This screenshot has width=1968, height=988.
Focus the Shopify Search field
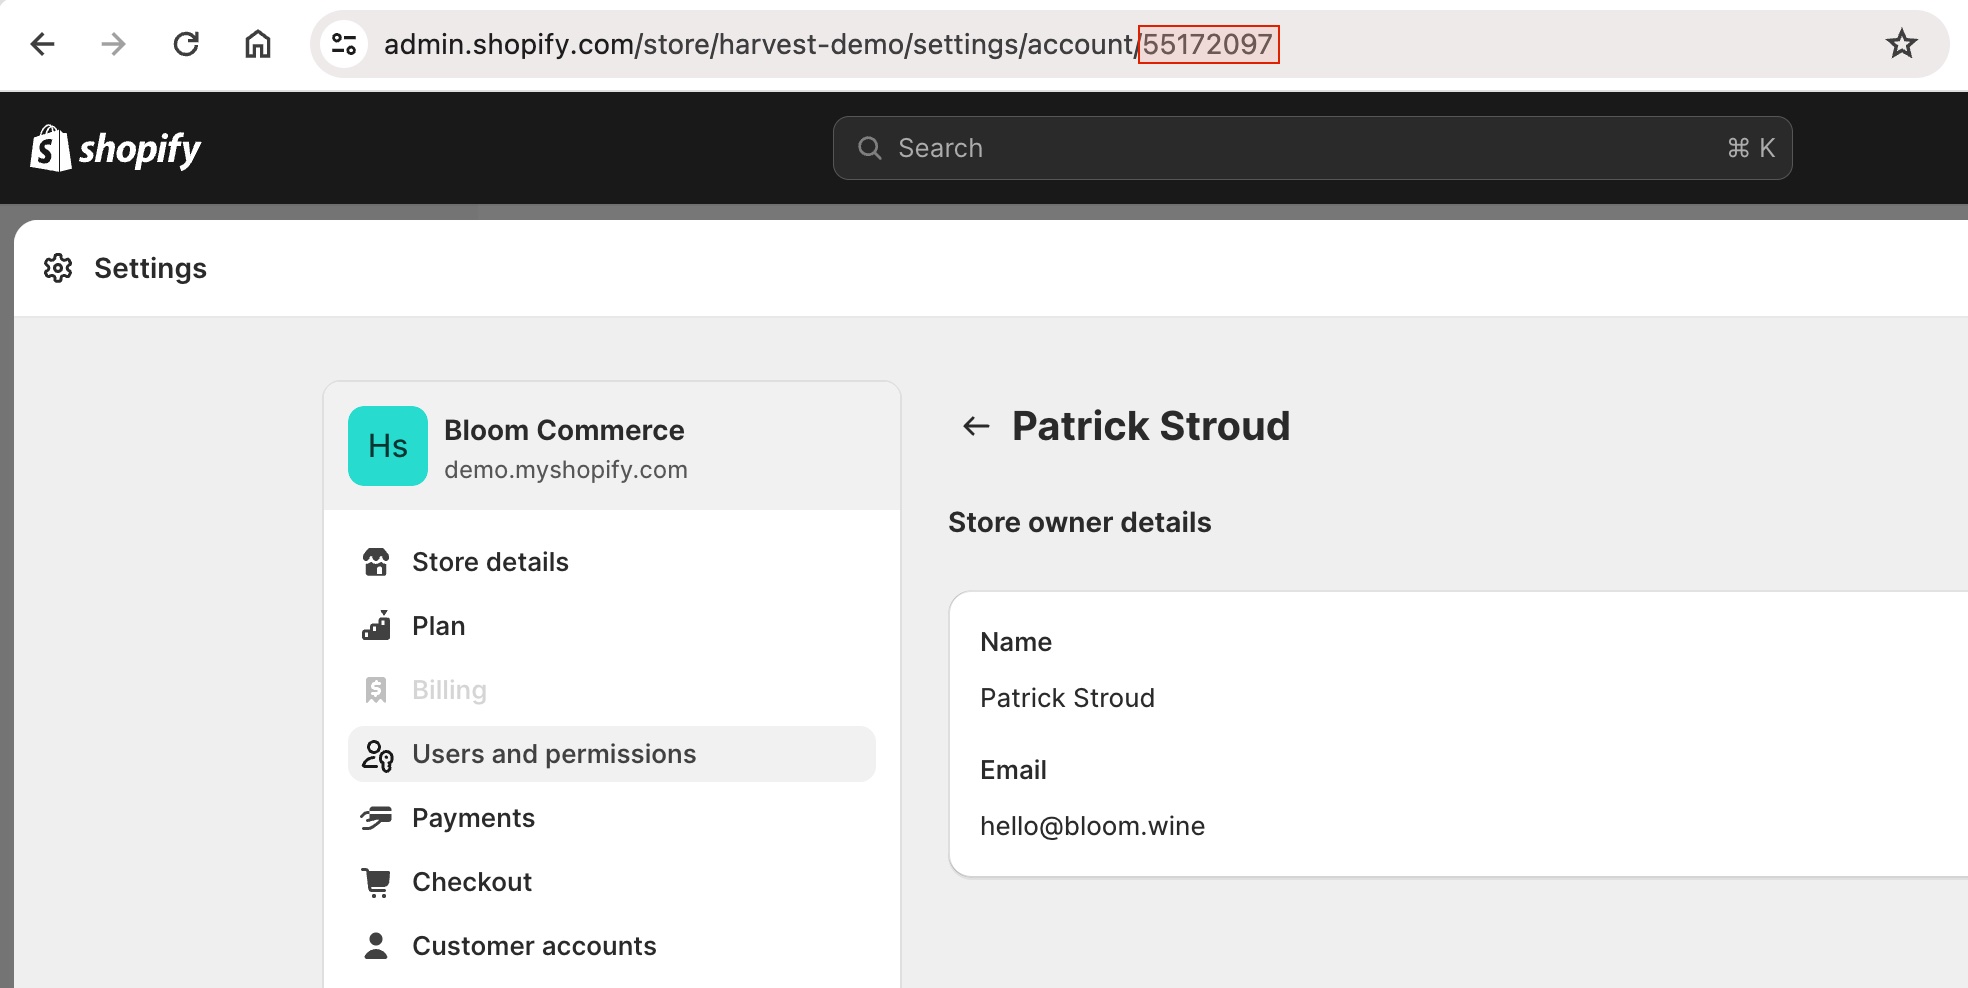1312,148
